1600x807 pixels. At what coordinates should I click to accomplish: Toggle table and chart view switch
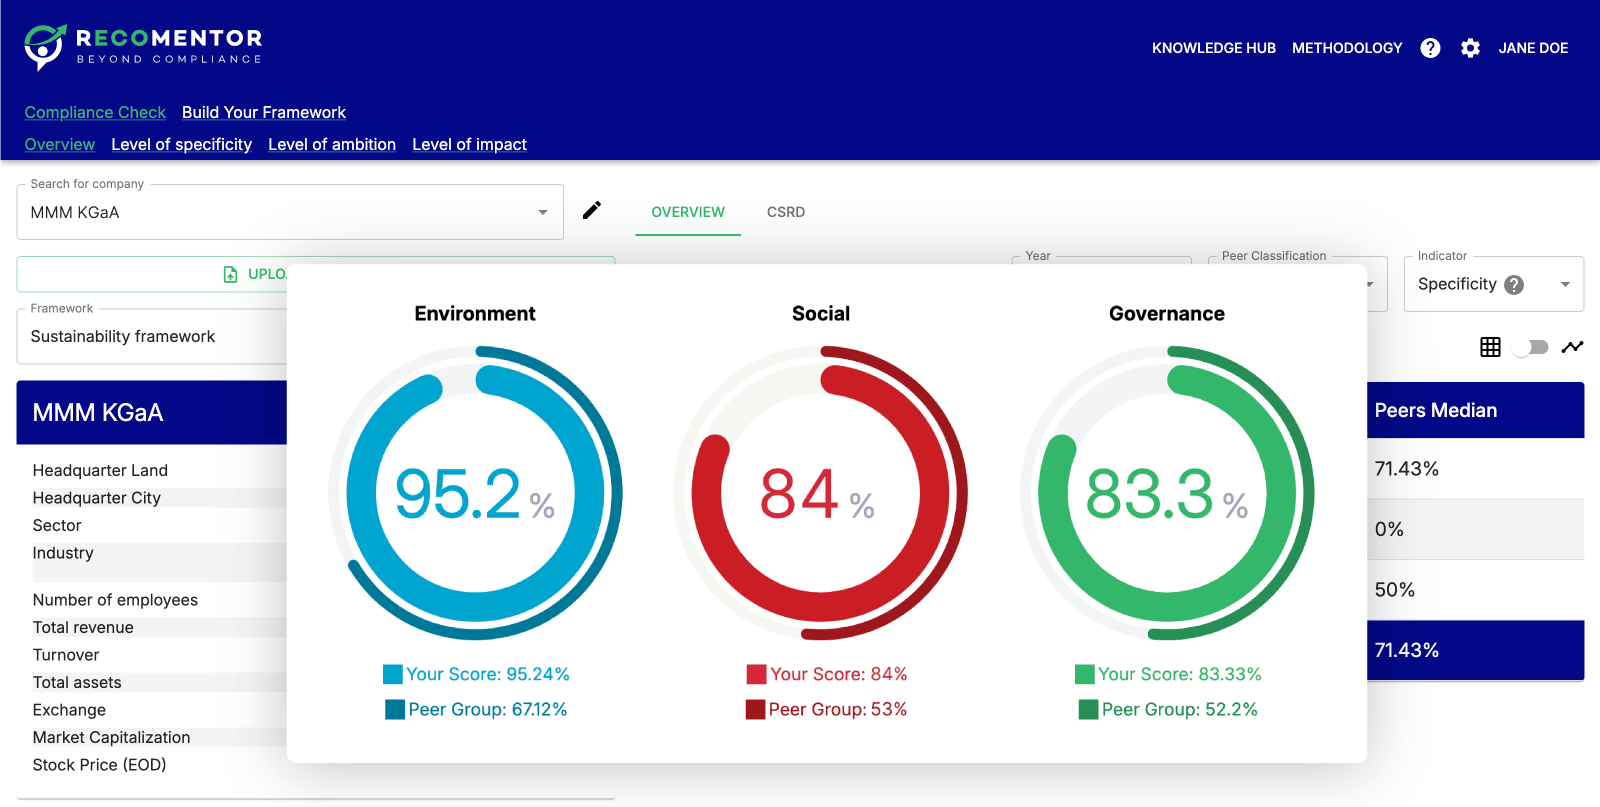pos(1531,347)
